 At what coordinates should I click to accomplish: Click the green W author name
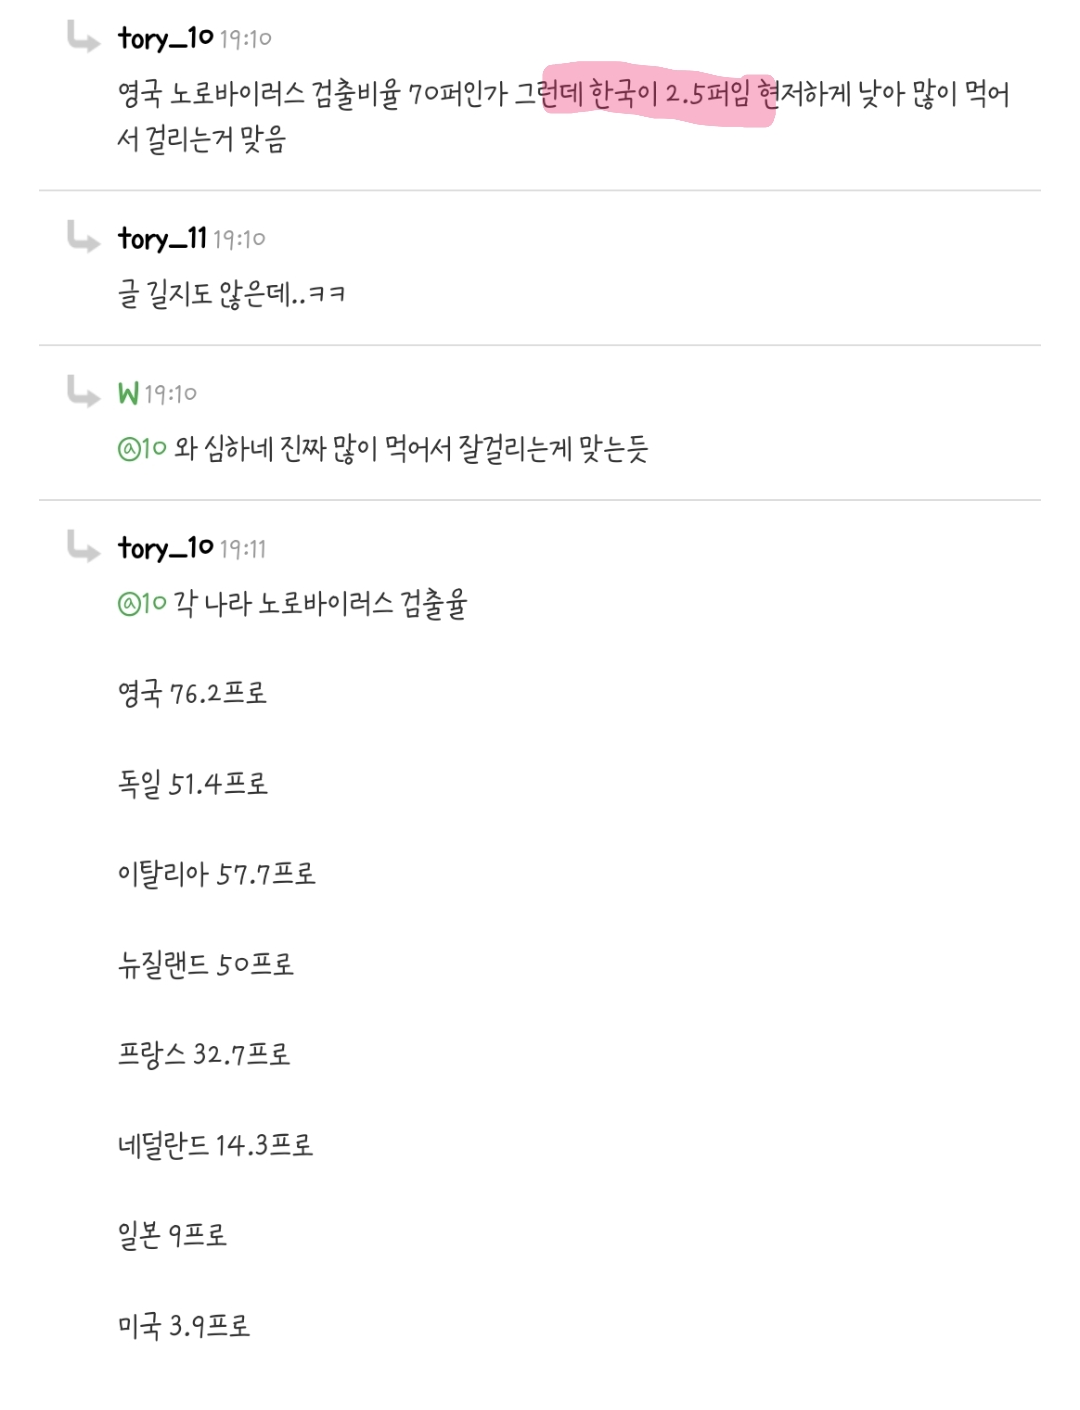click(x=128, y=393)
